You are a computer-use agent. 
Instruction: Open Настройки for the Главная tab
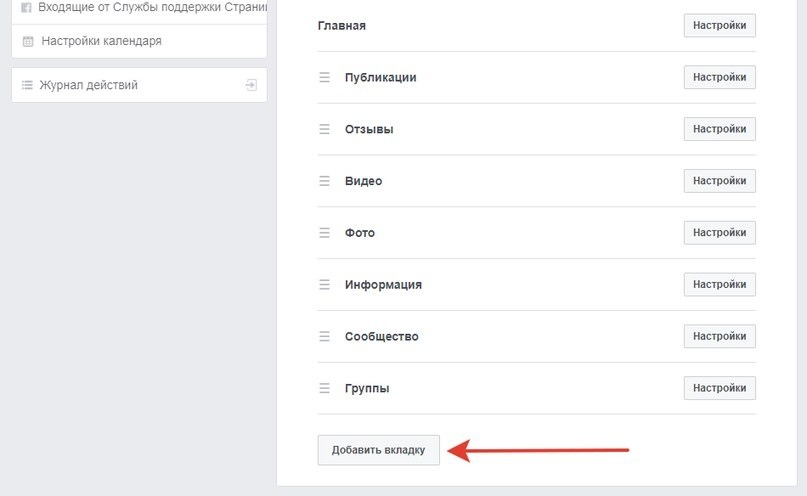tap(719, 25)
